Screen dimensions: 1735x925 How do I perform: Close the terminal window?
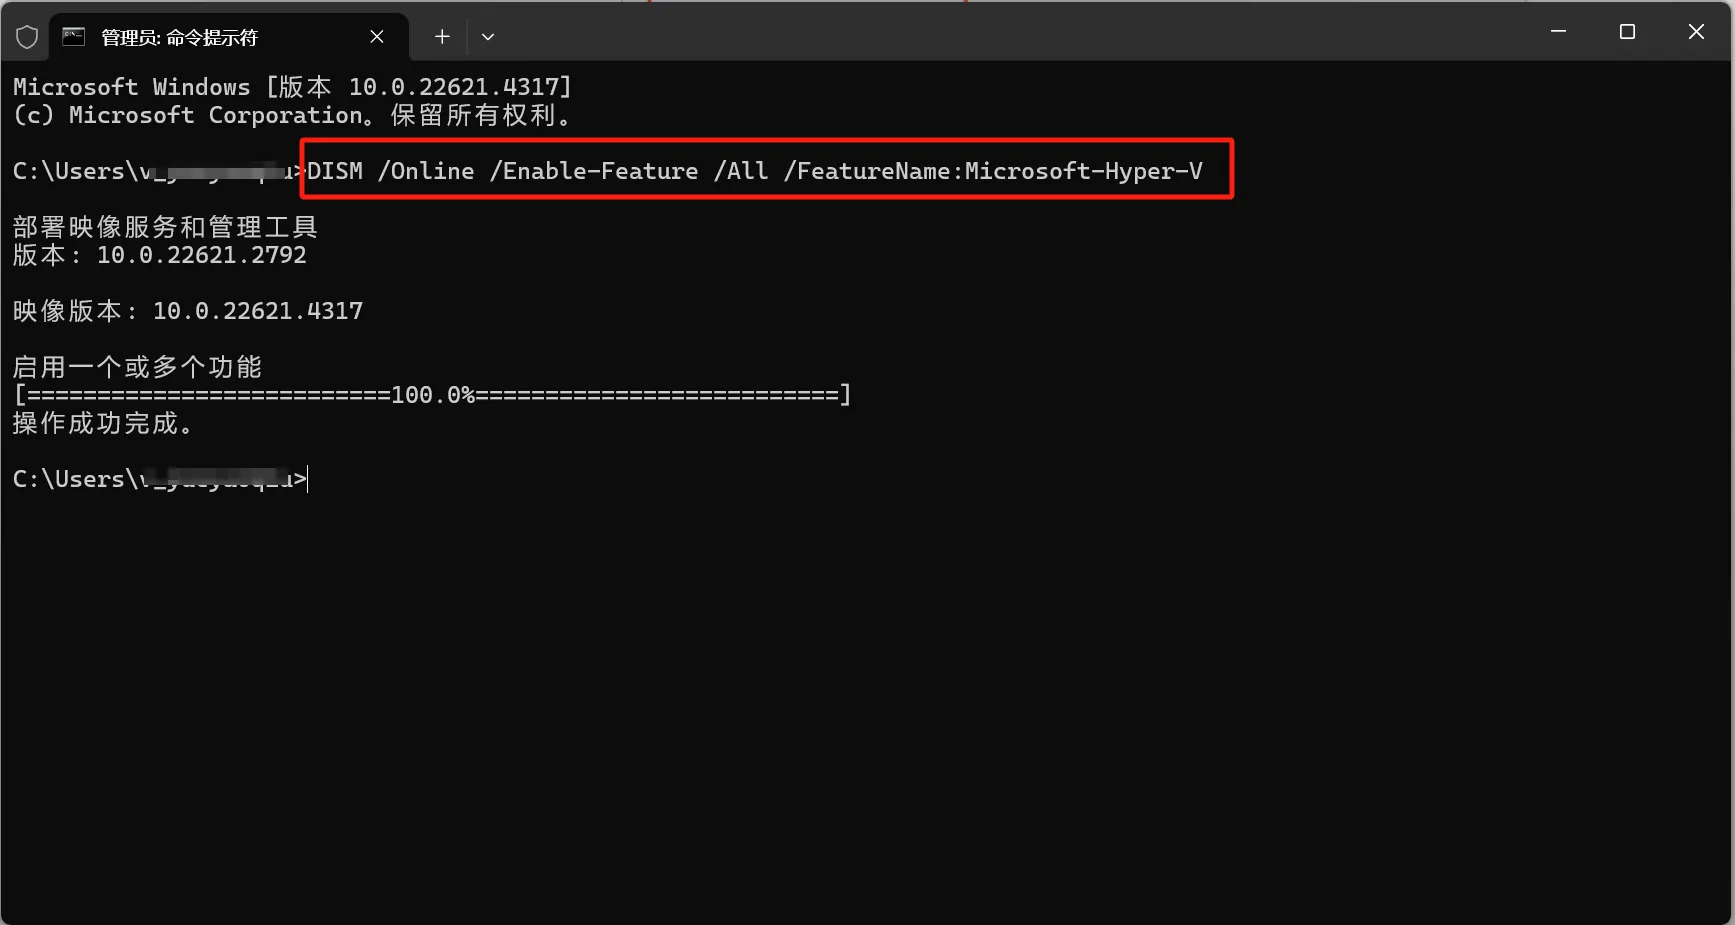(x=1696, y=32)
